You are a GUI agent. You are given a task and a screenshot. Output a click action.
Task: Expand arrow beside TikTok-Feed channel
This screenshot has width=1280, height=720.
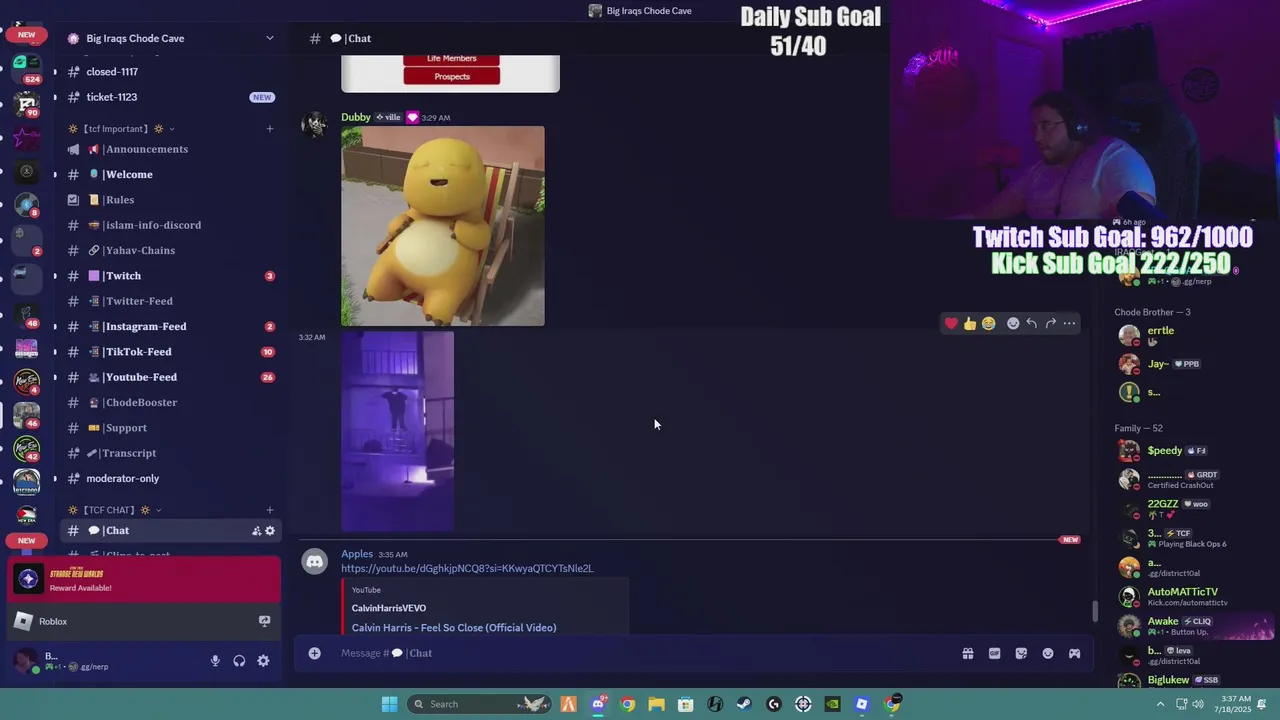pos(55,352)
